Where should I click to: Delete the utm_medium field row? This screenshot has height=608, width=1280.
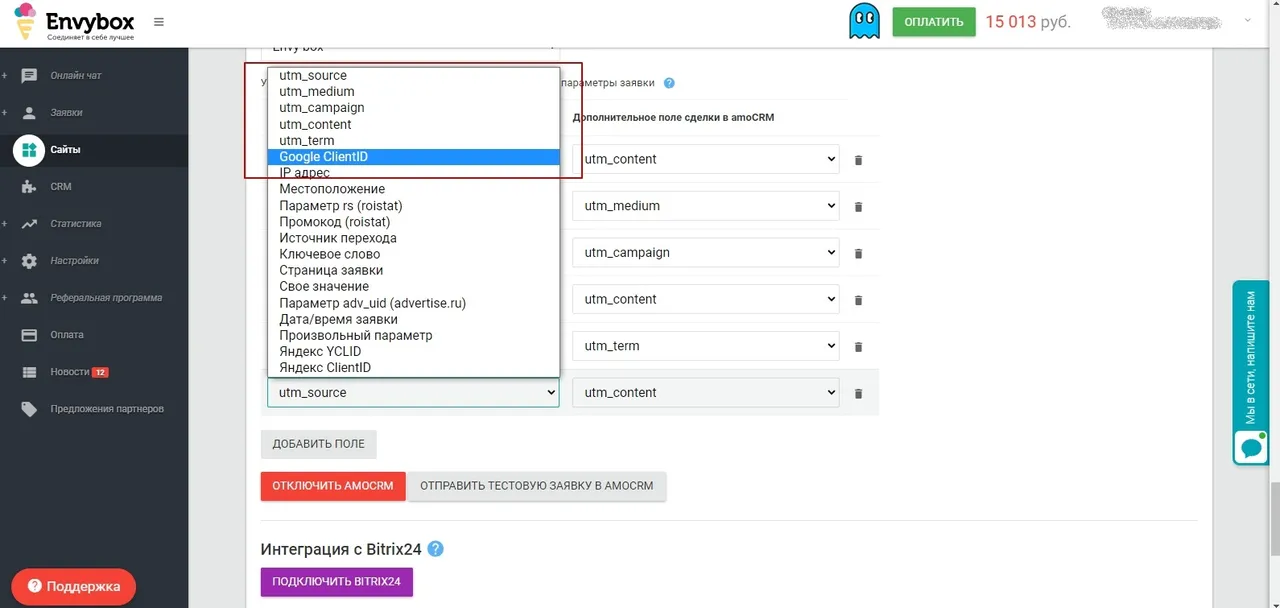point(858,207)
